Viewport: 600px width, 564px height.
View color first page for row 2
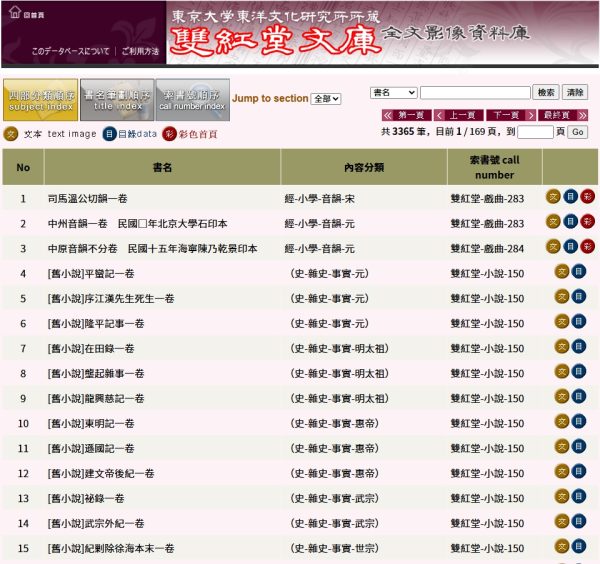click(587, 222)
